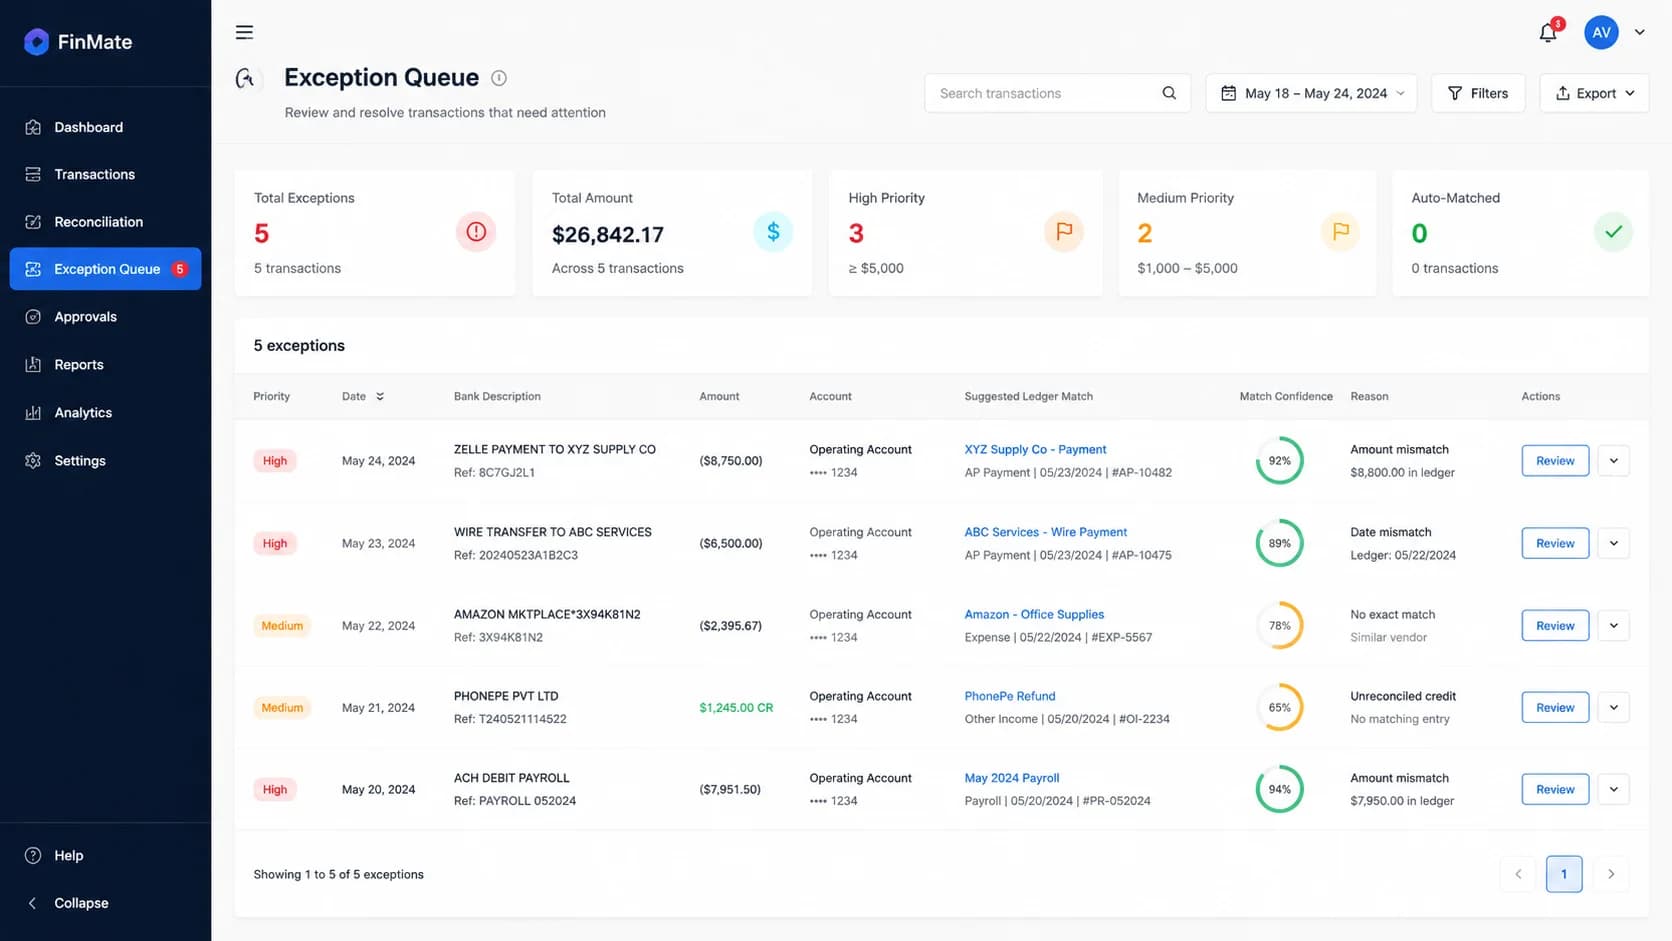
Task: Click the Help question mark icon
Action: click(x=33, y=856)
